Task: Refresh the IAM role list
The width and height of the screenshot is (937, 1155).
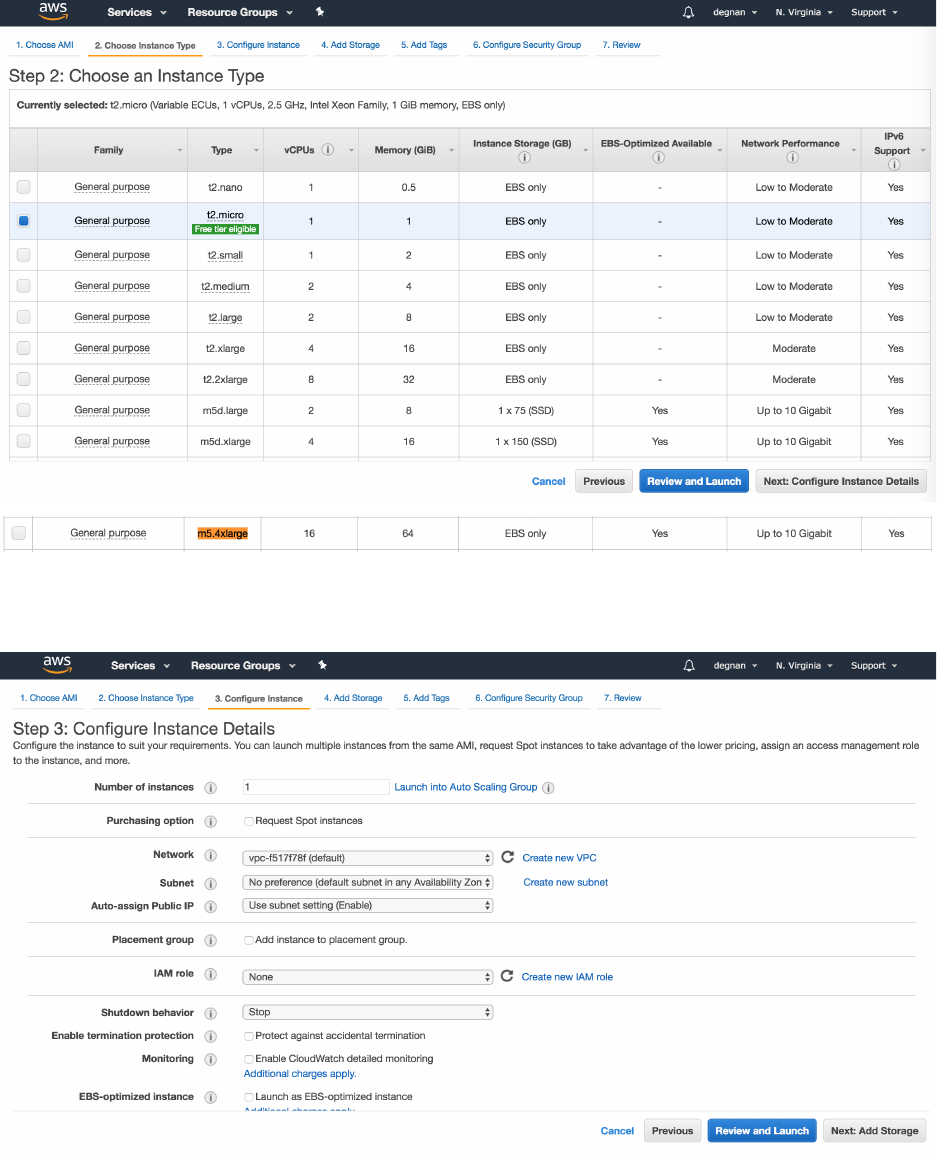Action: [507, 976]
